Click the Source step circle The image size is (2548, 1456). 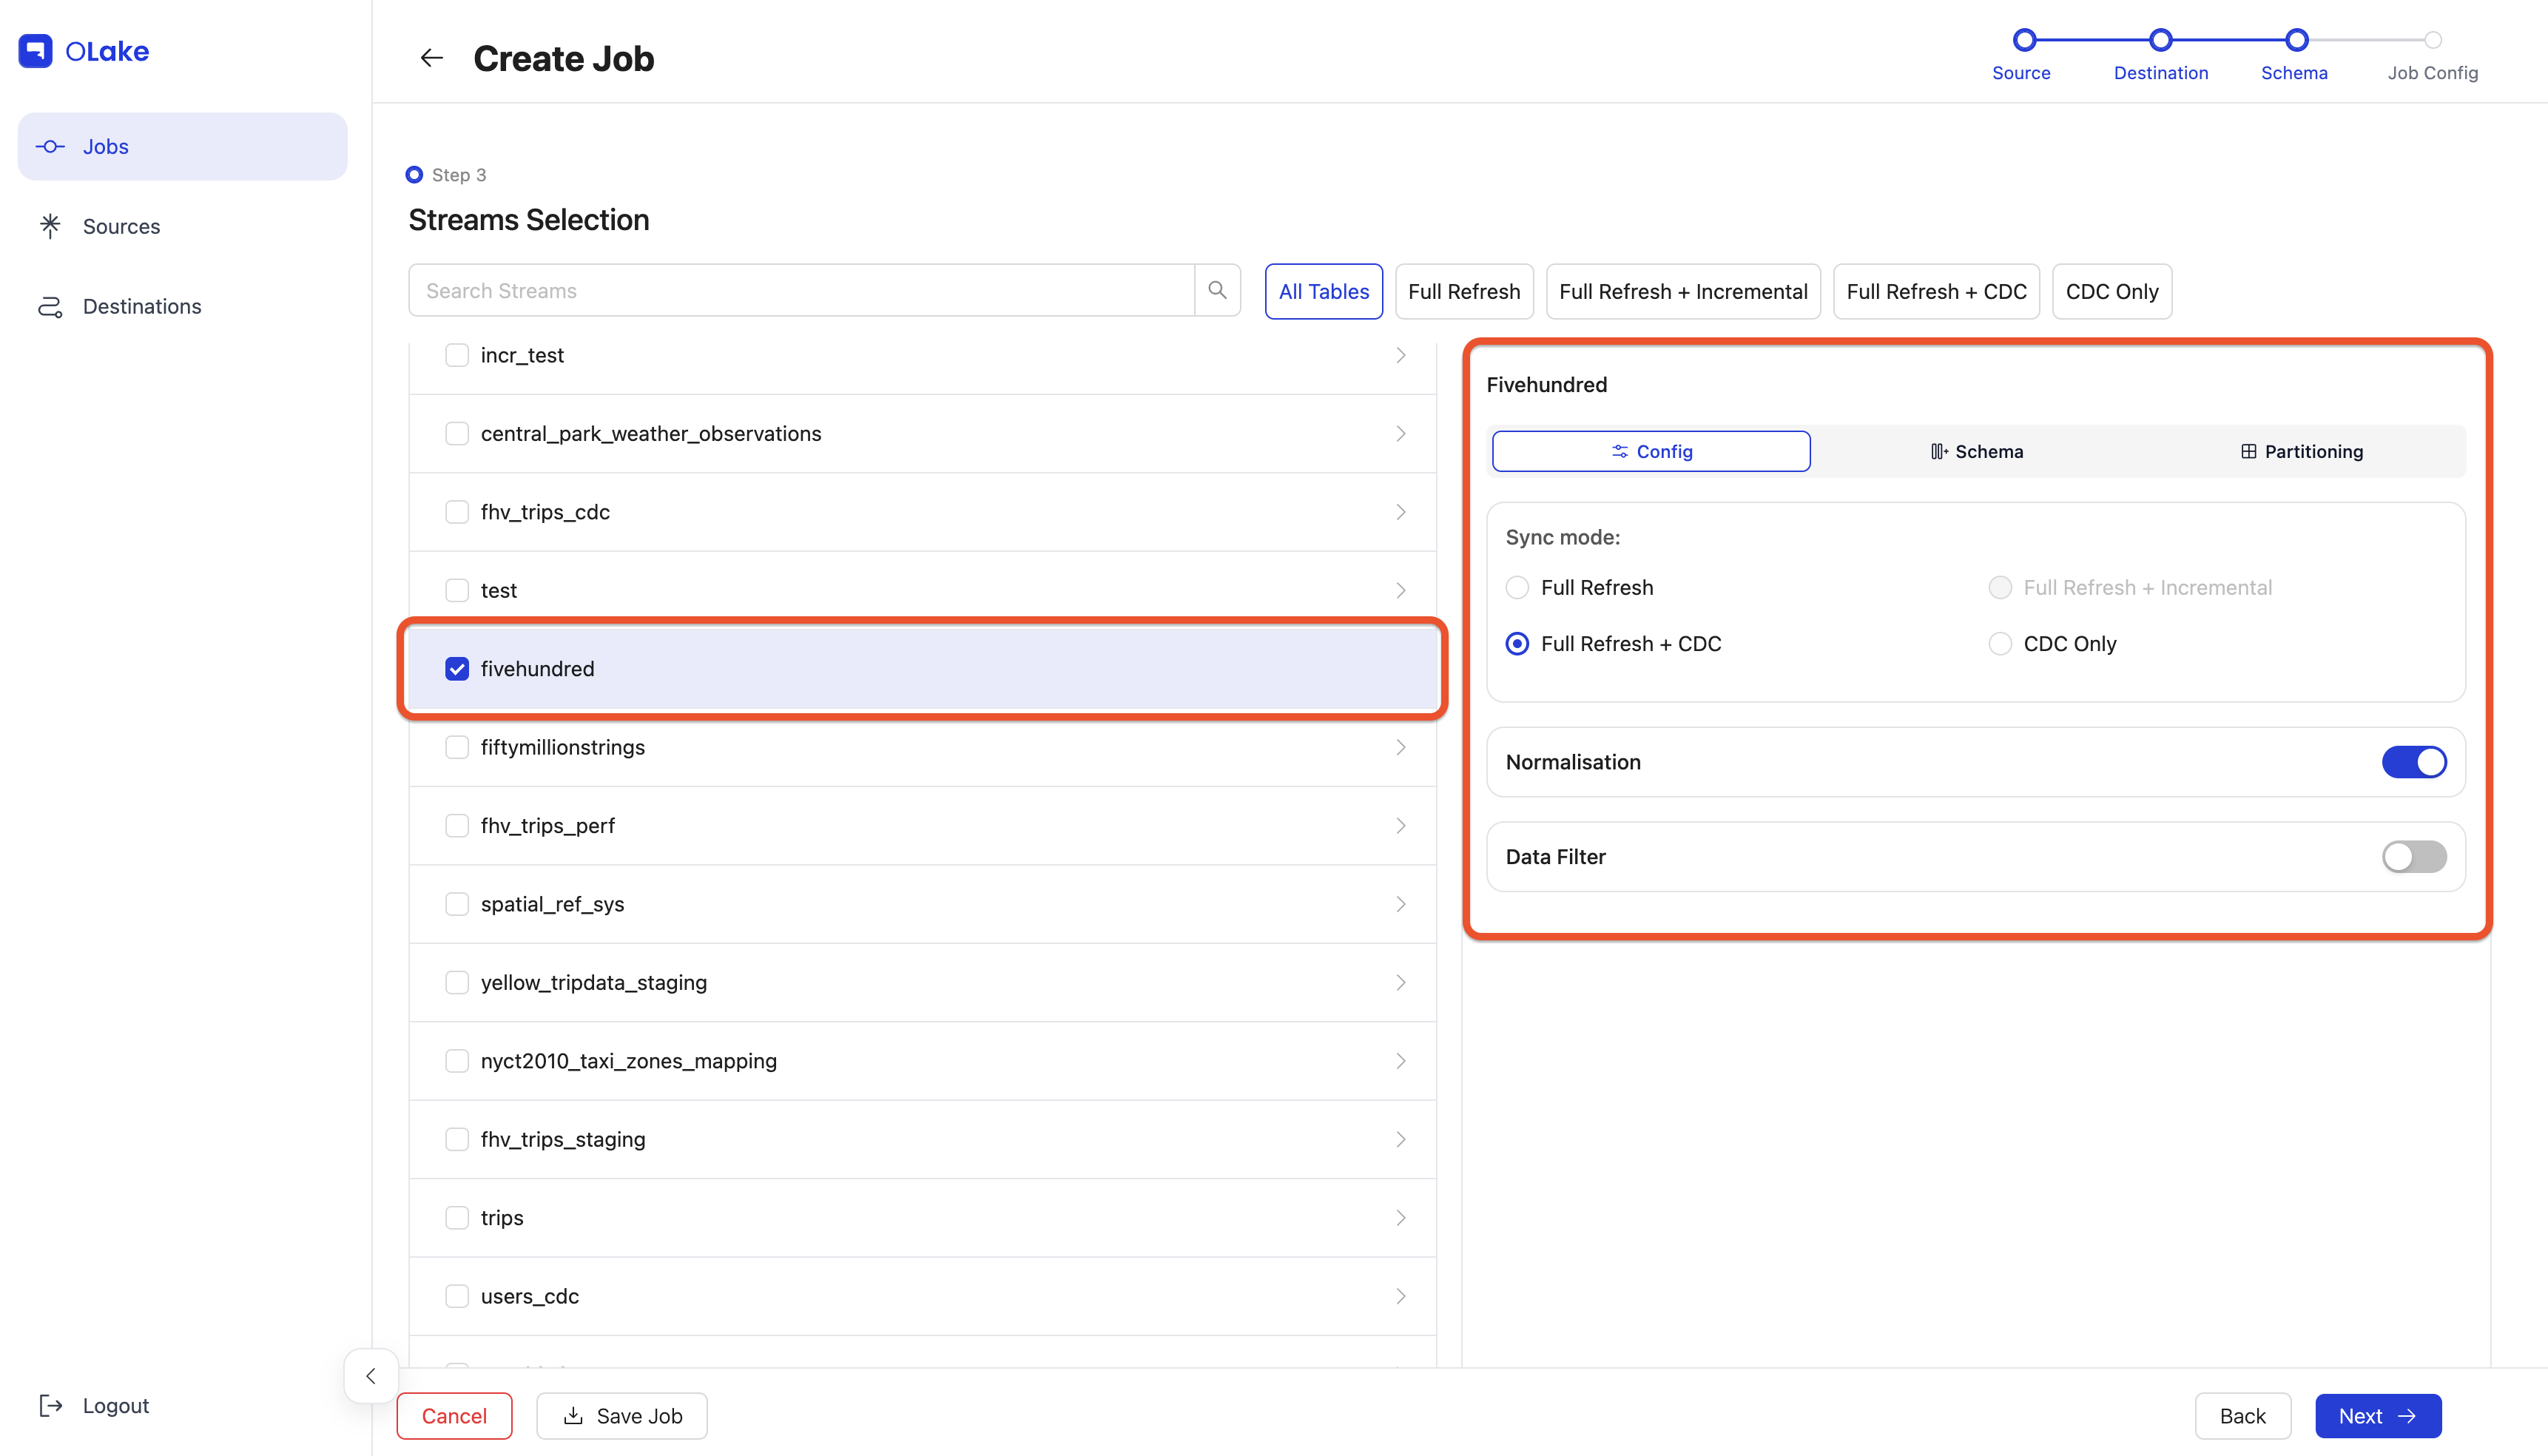tap(2024, 40)
